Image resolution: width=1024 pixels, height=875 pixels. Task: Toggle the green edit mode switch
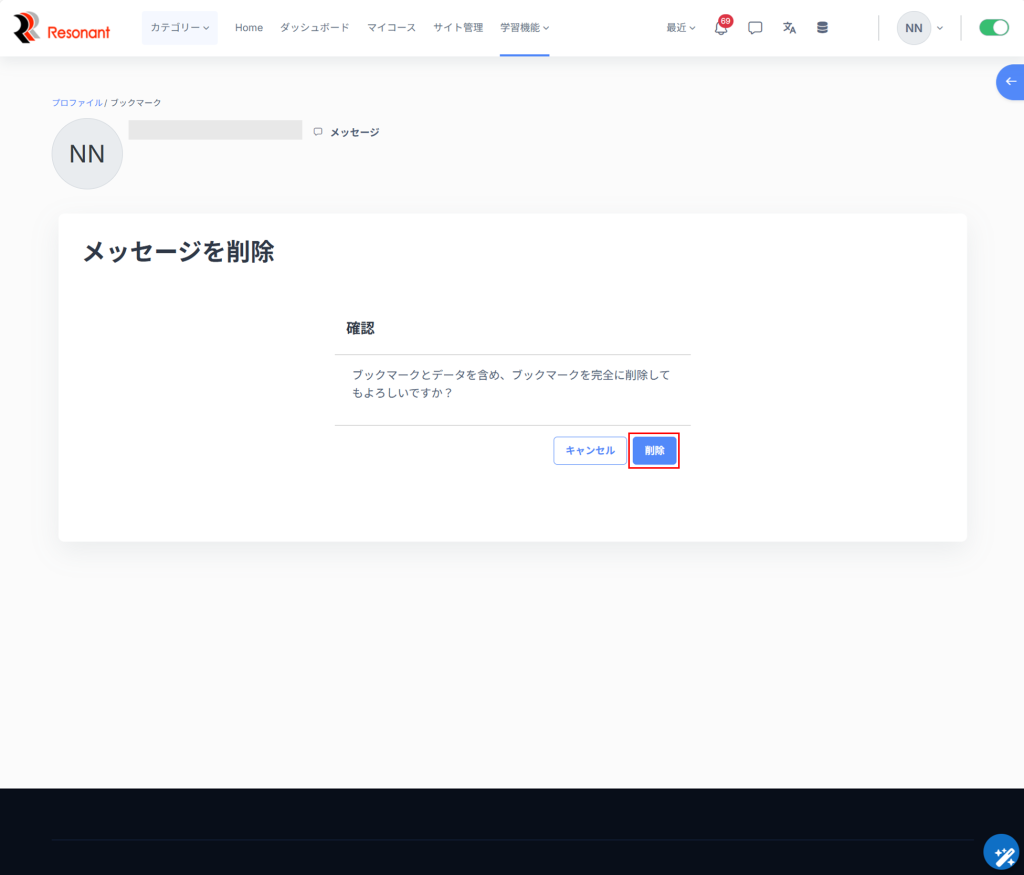click(x=993, y=28)
